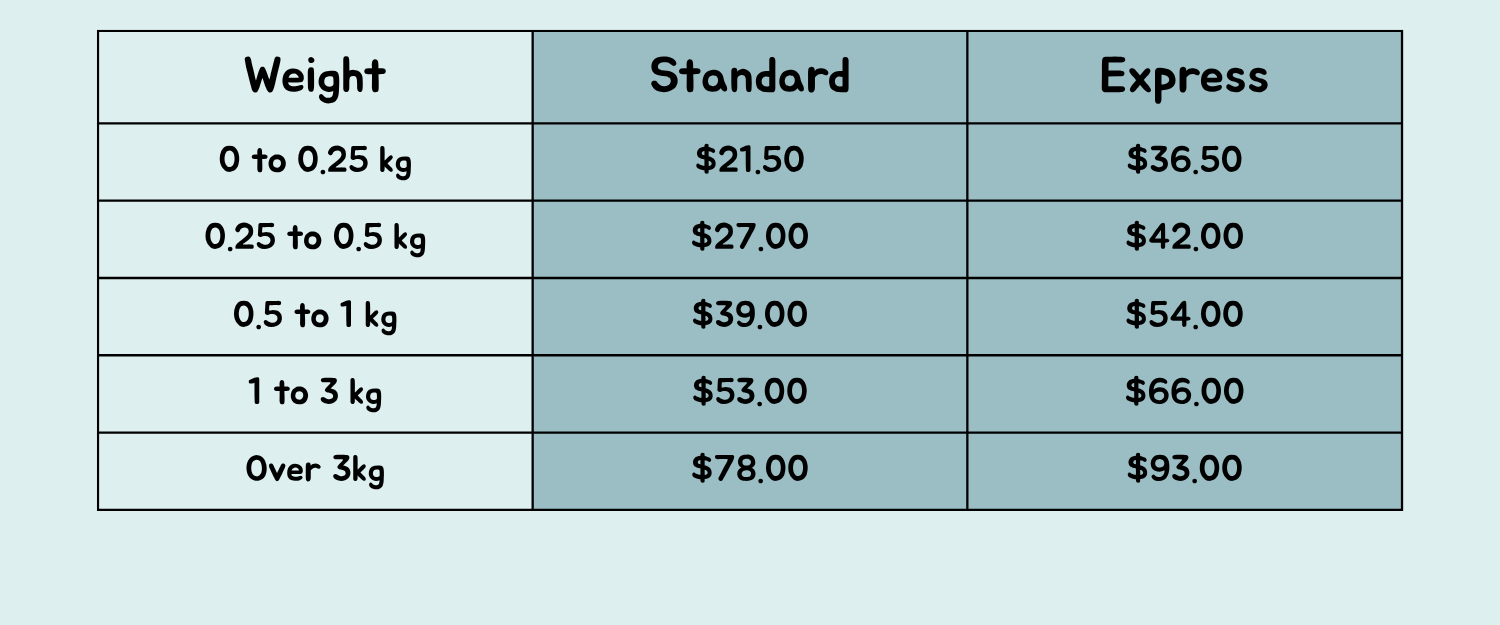This screenshot has width=1500, height=625.
Task: Select the Express column header
Action: tap(1185, 77)
